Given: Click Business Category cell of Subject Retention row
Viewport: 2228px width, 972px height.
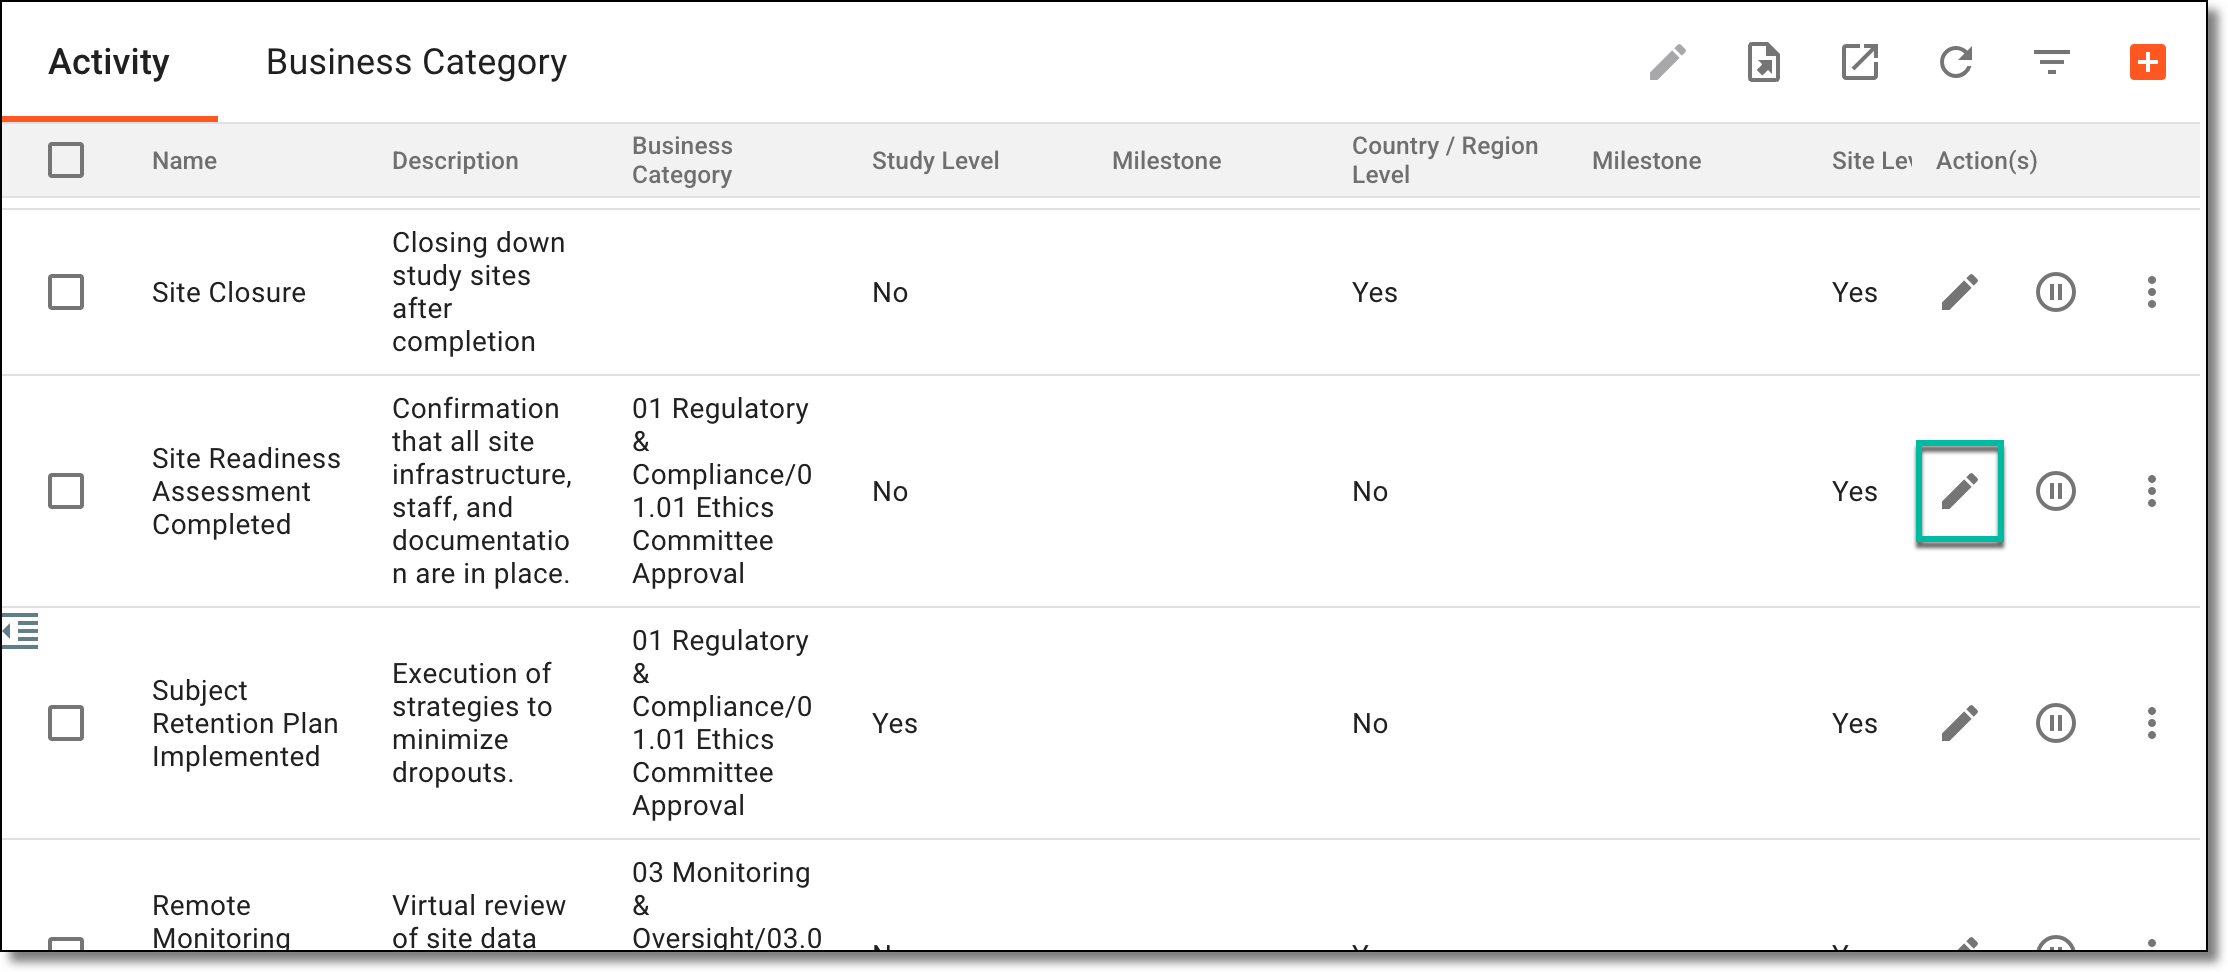Looking at the screenshot, I should point(722,723).
